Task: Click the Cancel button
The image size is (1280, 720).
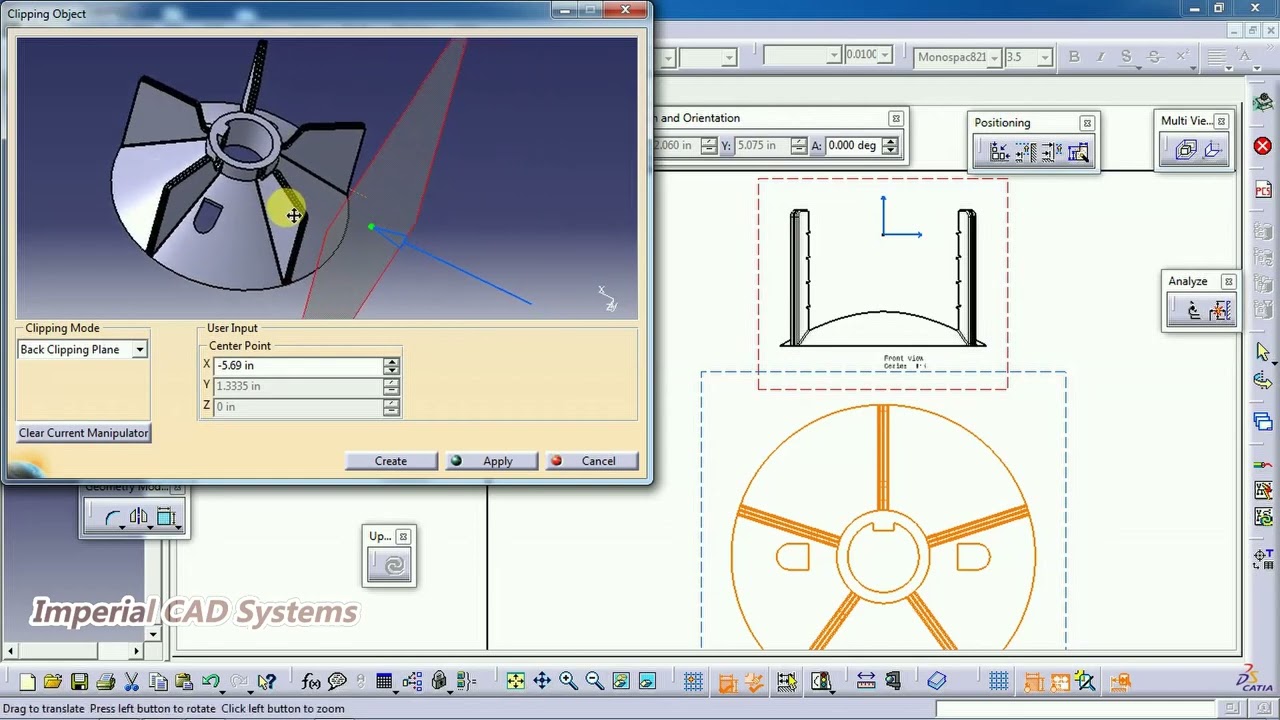Action: (592, 461)
